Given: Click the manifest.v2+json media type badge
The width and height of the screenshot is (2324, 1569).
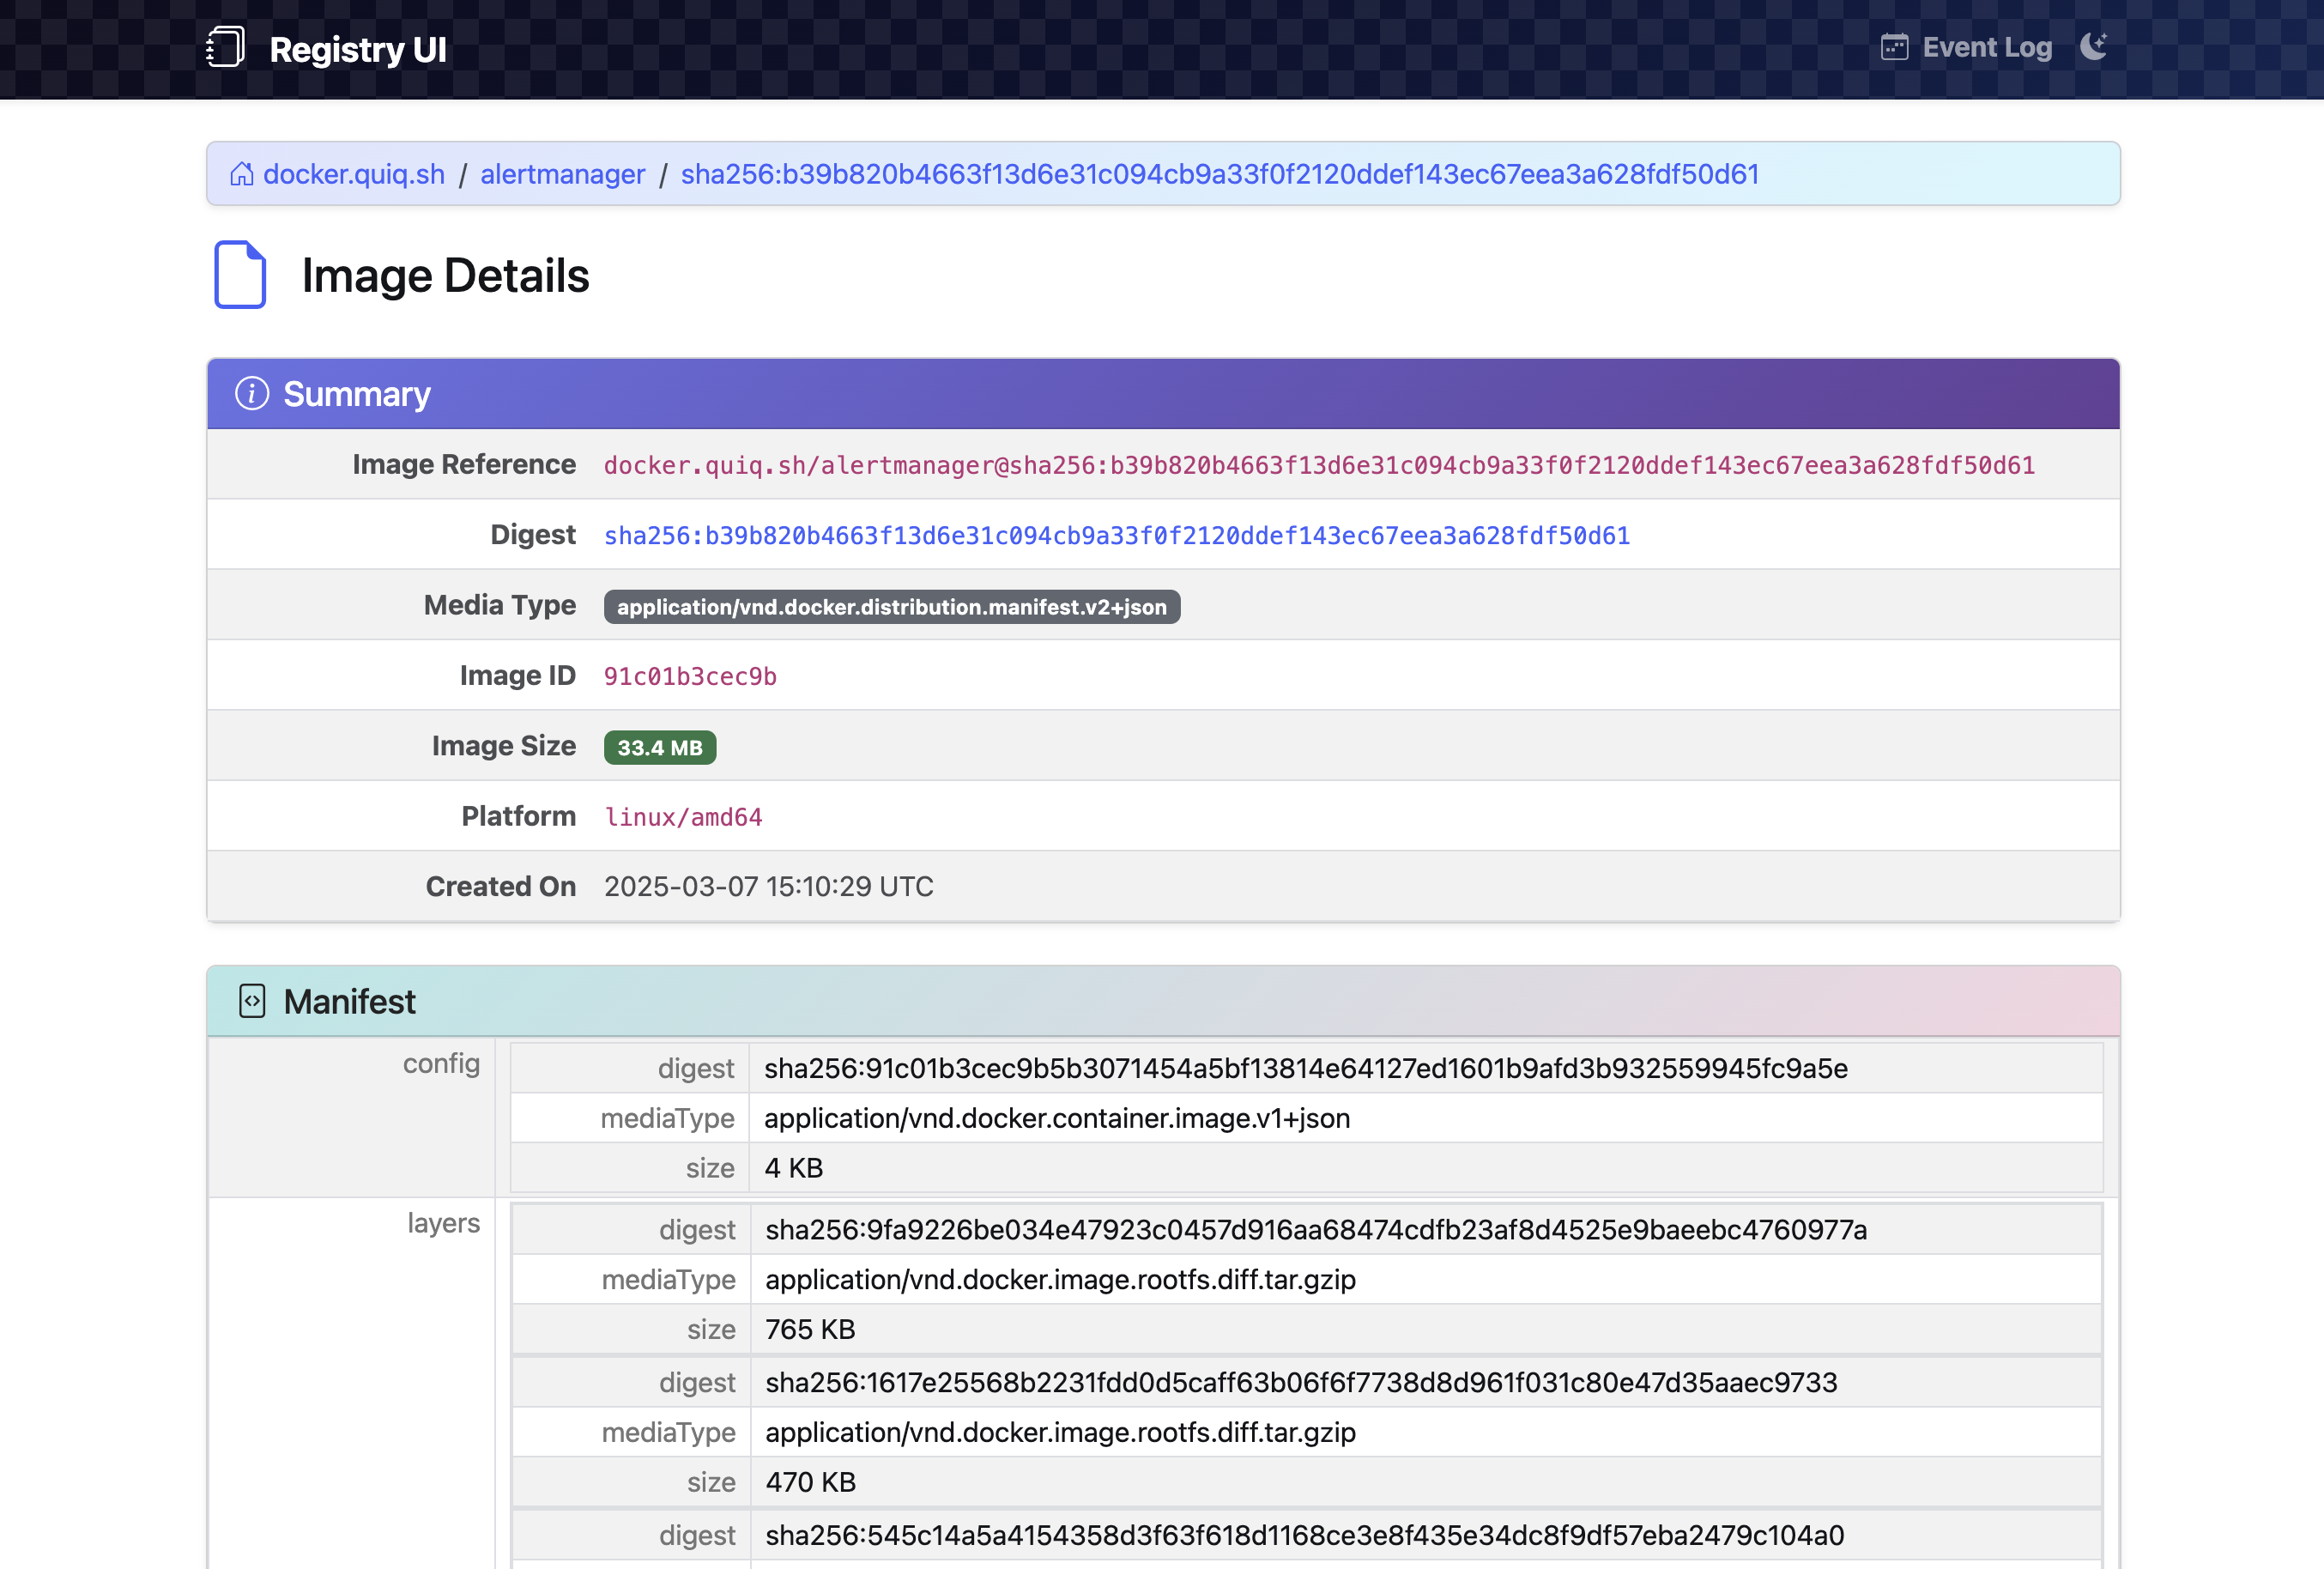Looking at the screenshot, I should 891,607.
